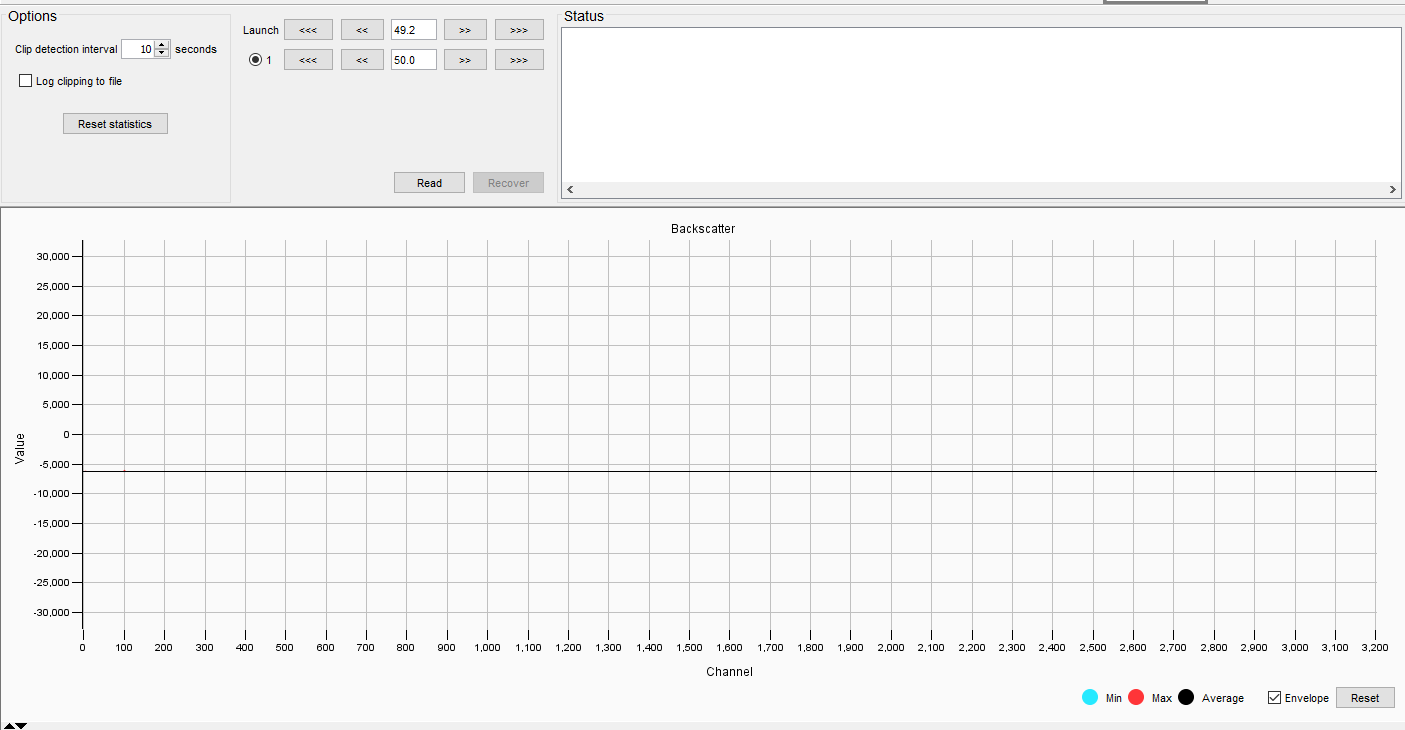Click the Read button
This screenshot has width=1405, height=730.
pyautogui.click(x=429, y=182)
